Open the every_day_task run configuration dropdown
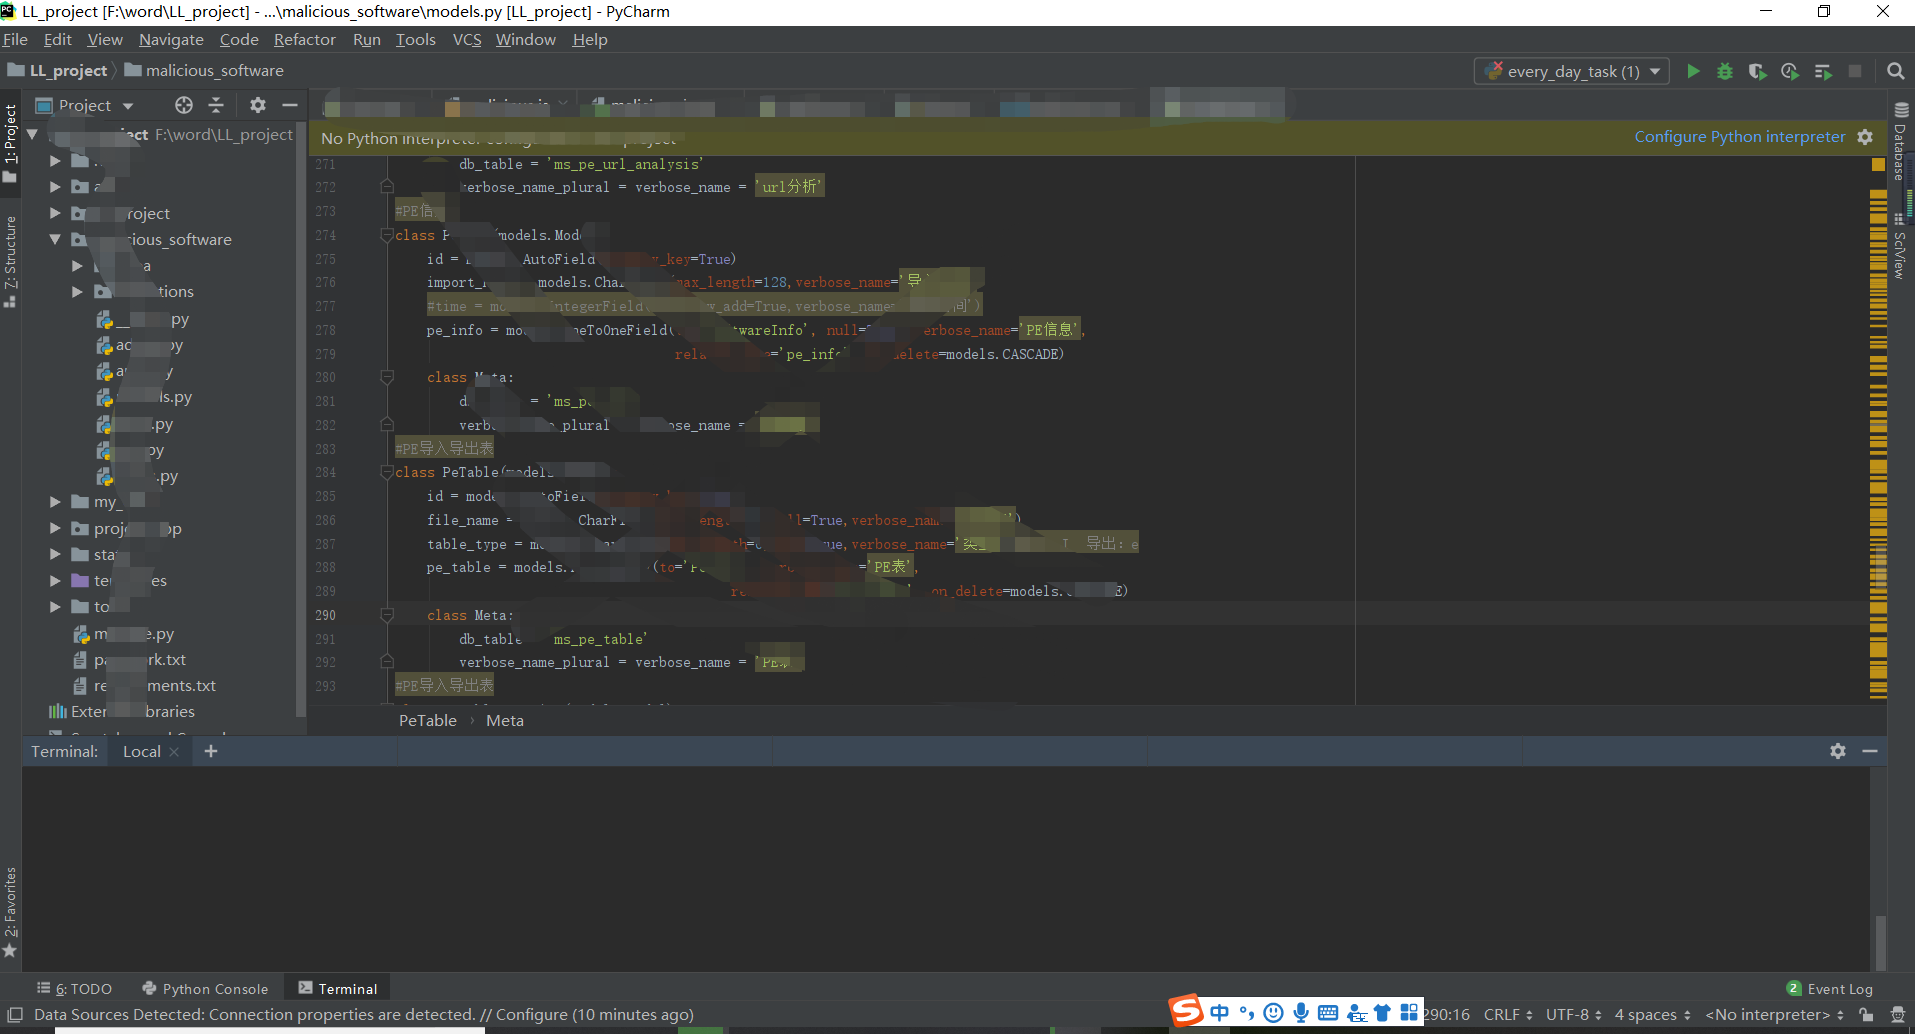Viewport: 1915px width, 1034px height. [x=1571, y=71]
